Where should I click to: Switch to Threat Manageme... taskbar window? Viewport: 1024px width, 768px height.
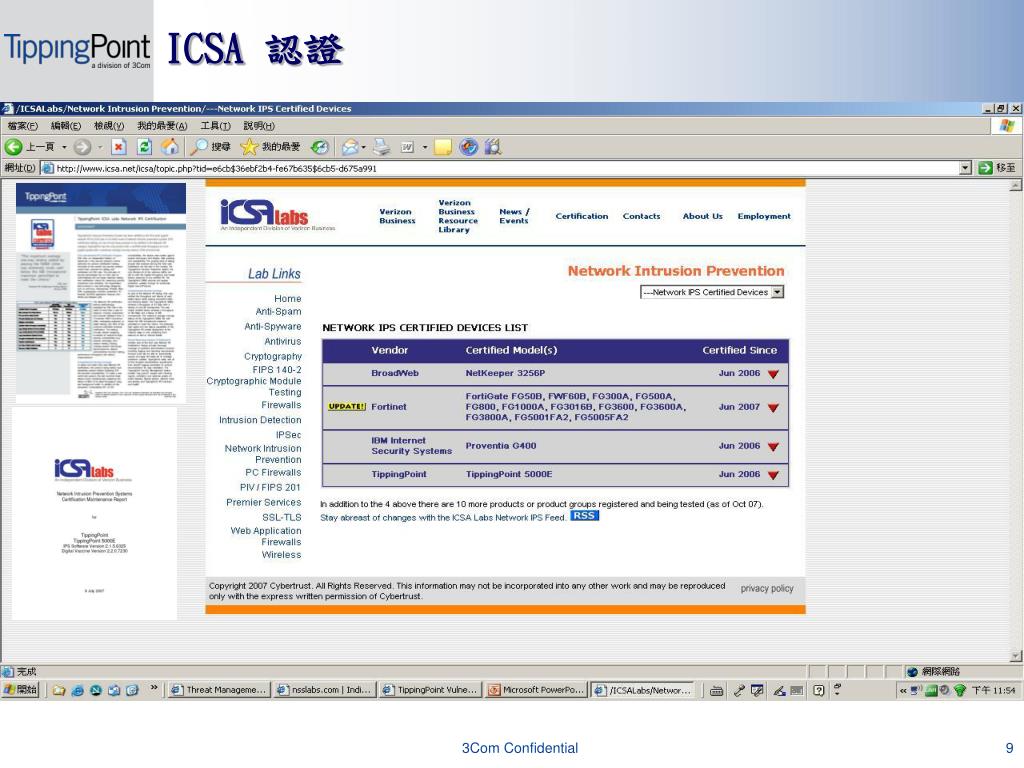219,690
